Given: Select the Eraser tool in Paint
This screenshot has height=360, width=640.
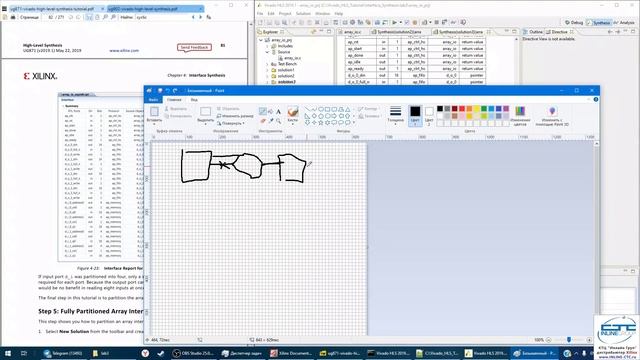Looking at the screenshot, I should click(263, 121).
